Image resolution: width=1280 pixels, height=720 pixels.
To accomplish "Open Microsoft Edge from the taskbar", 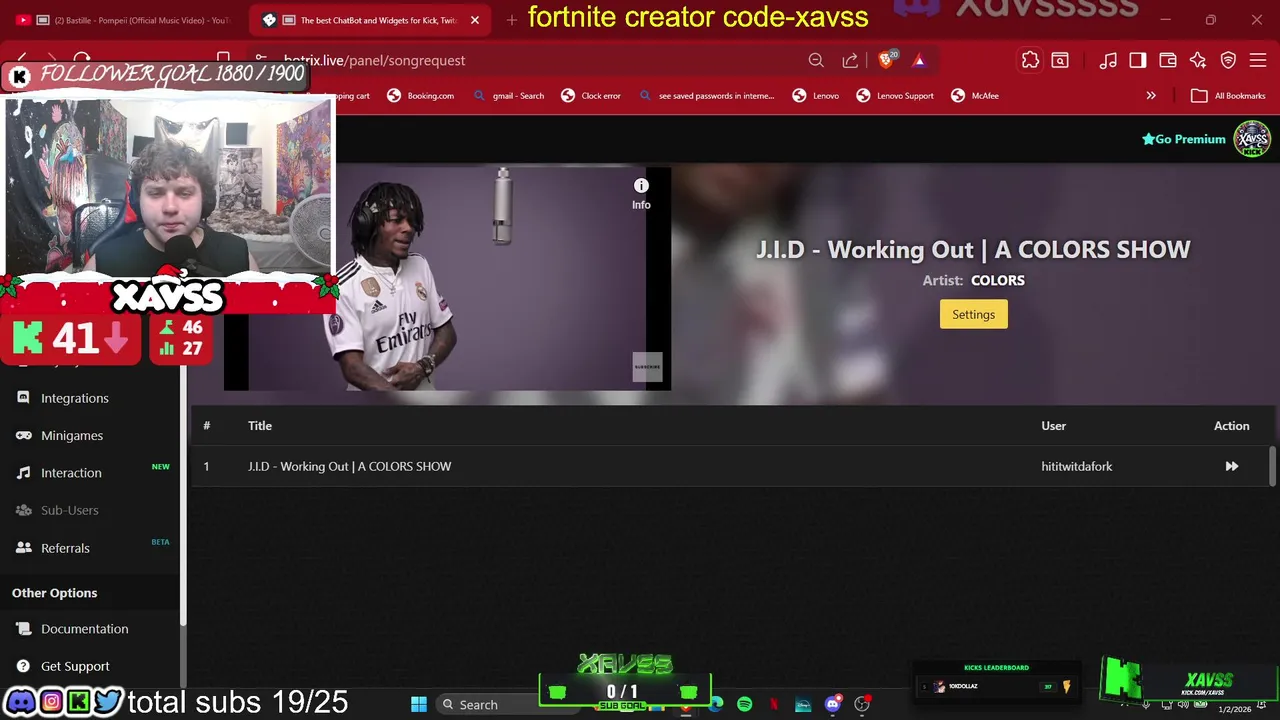I will tap(716, 704).
